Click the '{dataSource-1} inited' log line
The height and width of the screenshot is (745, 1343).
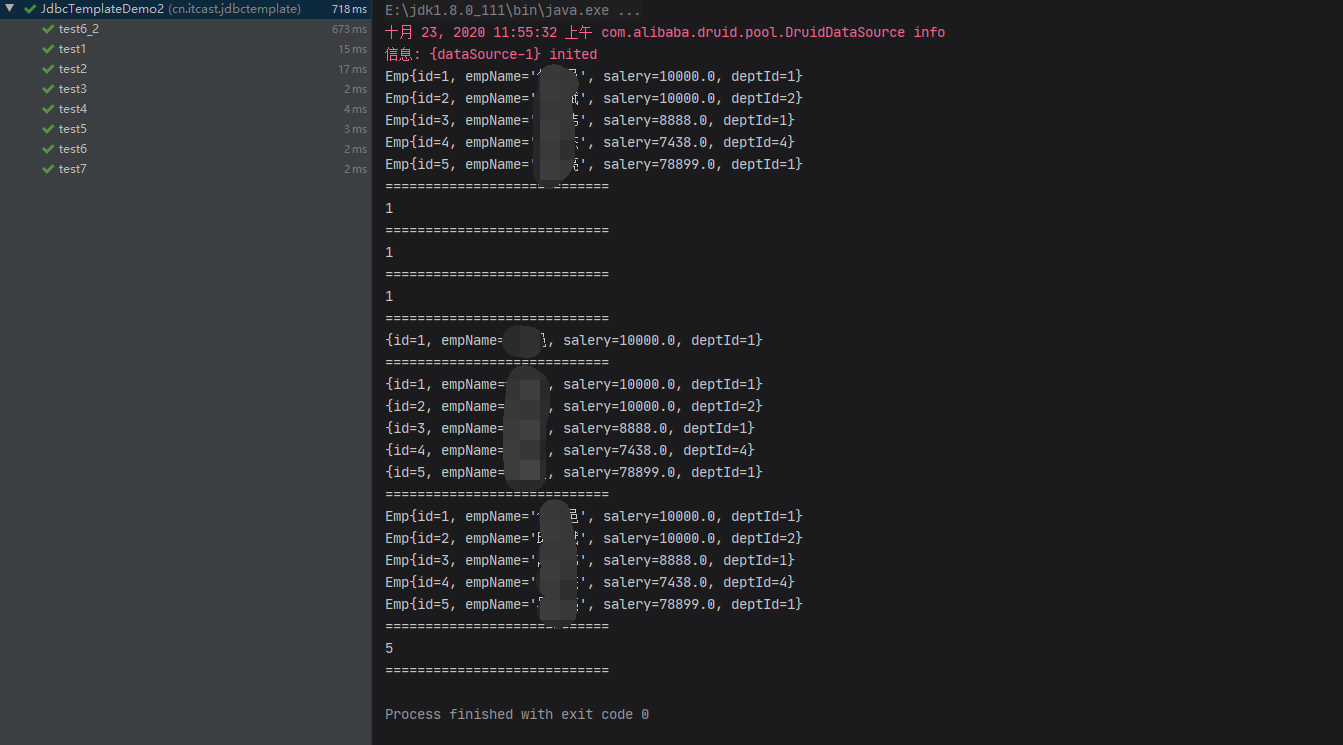(x=491, y=54)
